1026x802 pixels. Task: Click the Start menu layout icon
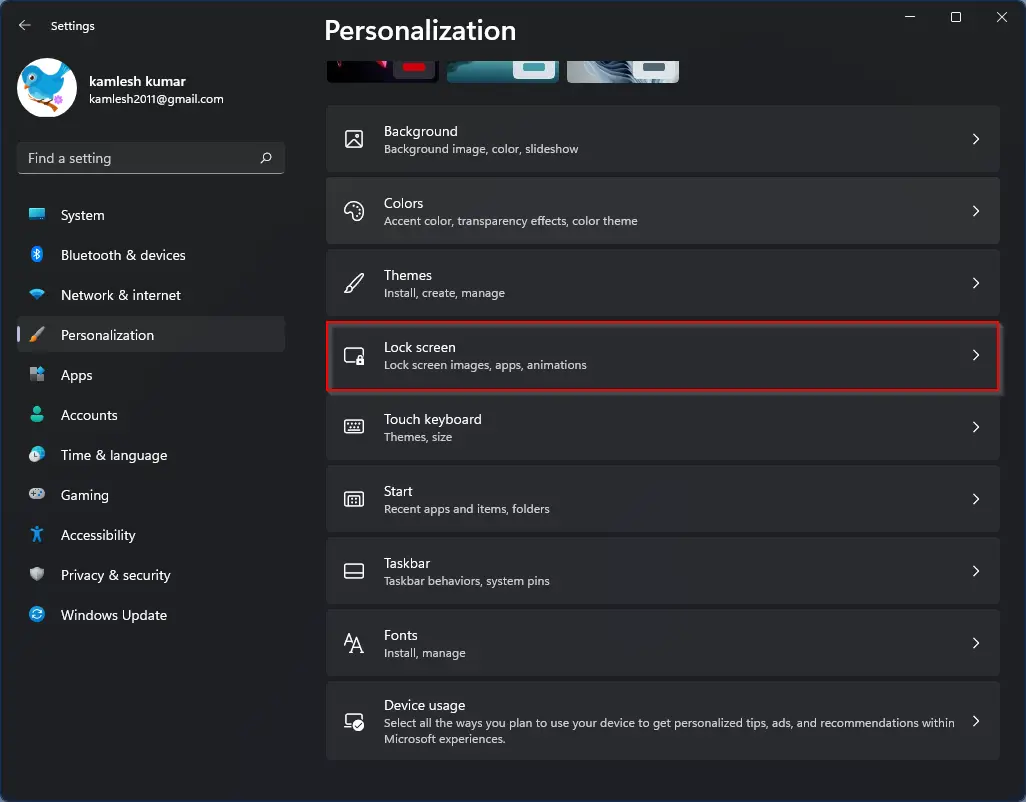click(x=354, y=499)
